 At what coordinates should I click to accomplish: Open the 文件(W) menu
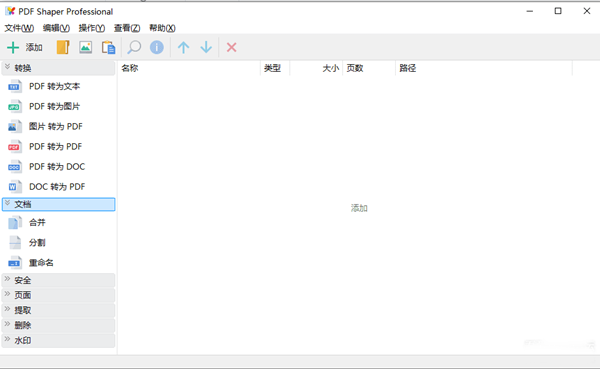[x=19, y=28]
